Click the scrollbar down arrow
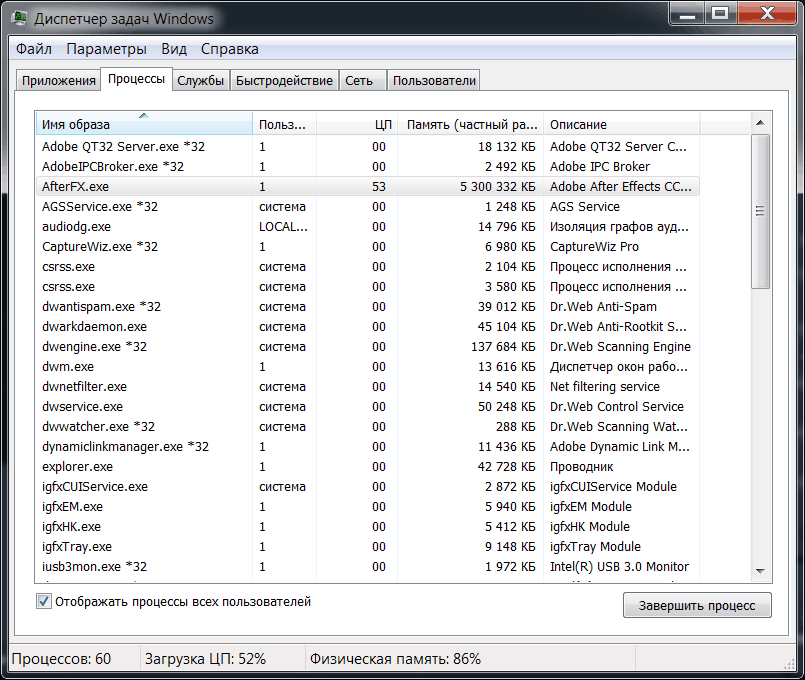805x680 pixels. click(760, 571)
